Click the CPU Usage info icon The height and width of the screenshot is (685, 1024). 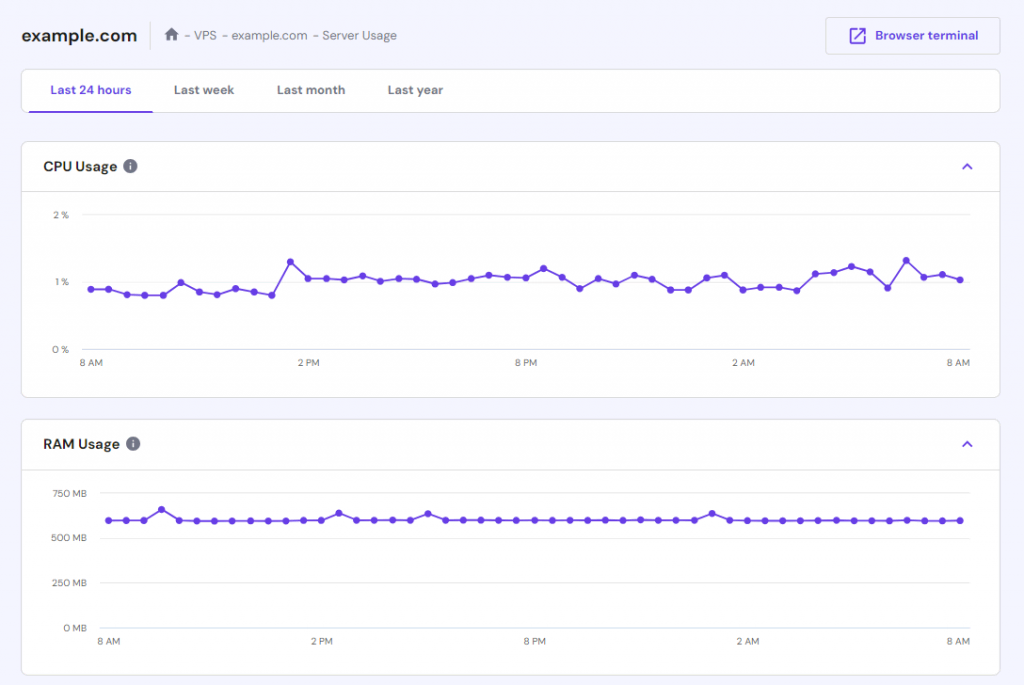[131, 167]
